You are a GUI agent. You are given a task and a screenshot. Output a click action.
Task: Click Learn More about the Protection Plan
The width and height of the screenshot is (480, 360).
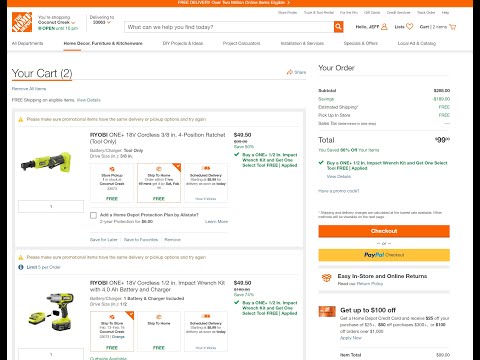(x=216, y=221)
